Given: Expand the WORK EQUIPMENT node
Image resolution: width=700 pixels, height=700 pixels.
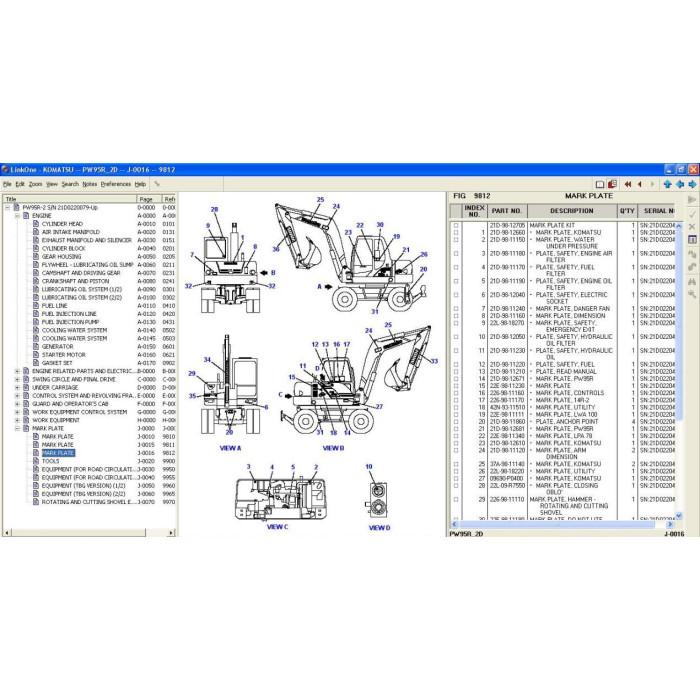Looking at the screenshot, I should 17,420.
